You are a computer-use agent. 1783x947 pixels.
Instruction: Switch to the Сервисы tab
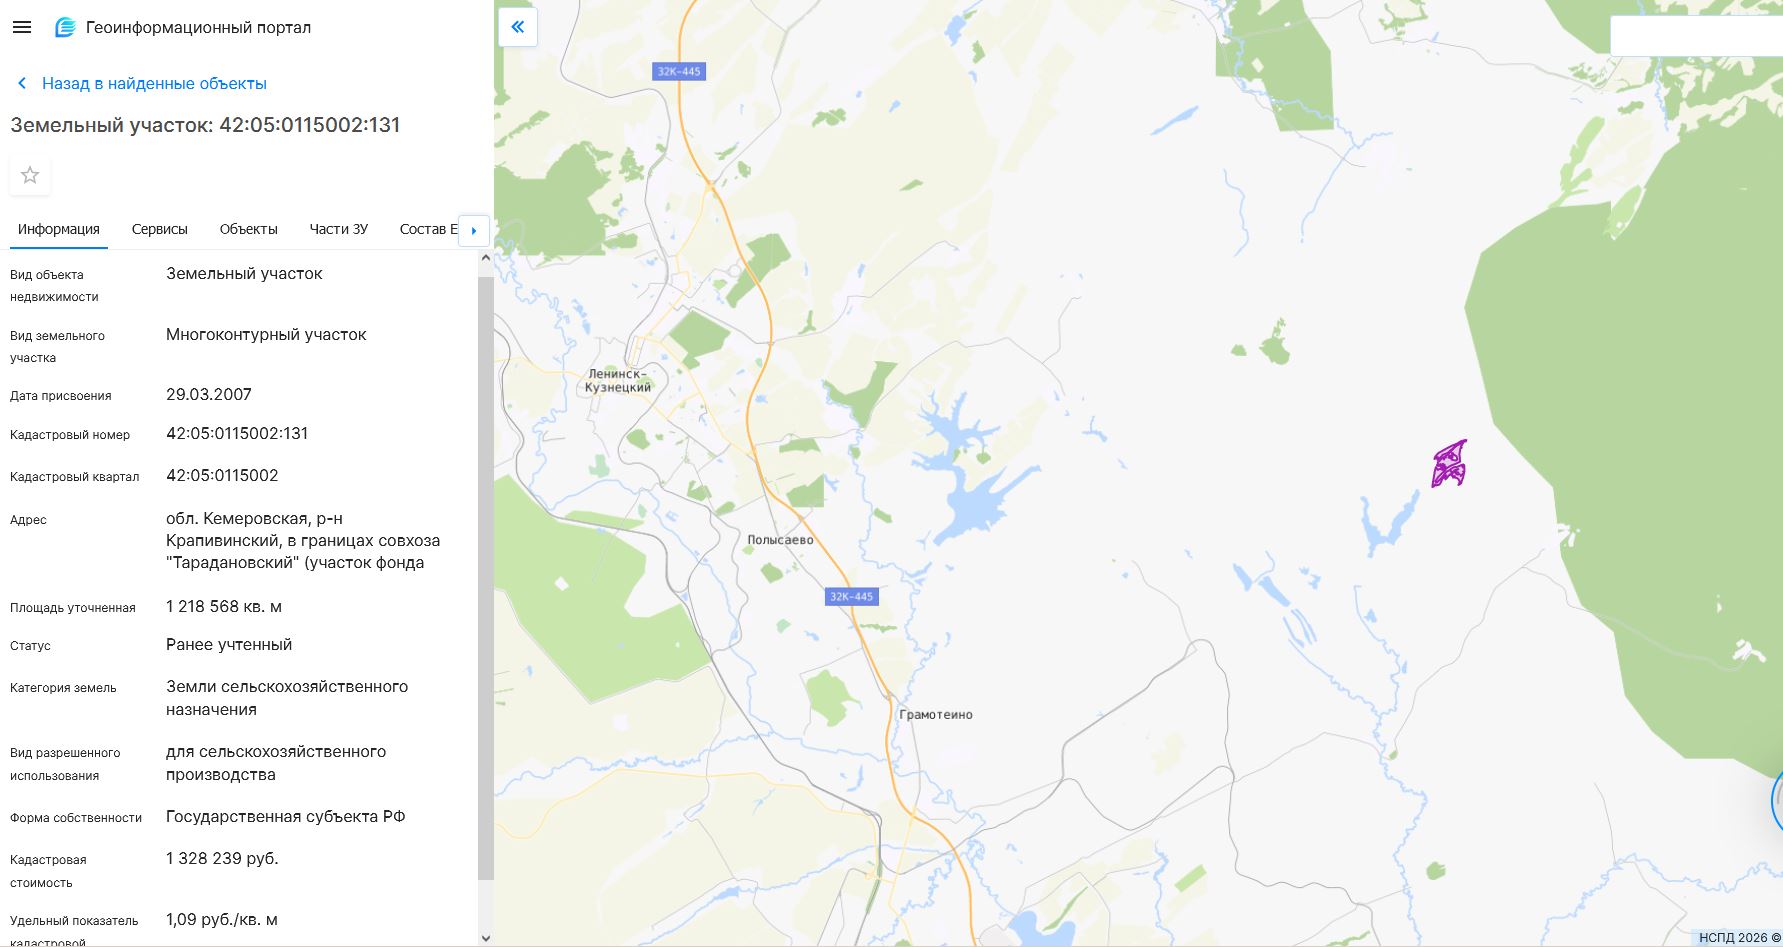[x=160, y=229]
